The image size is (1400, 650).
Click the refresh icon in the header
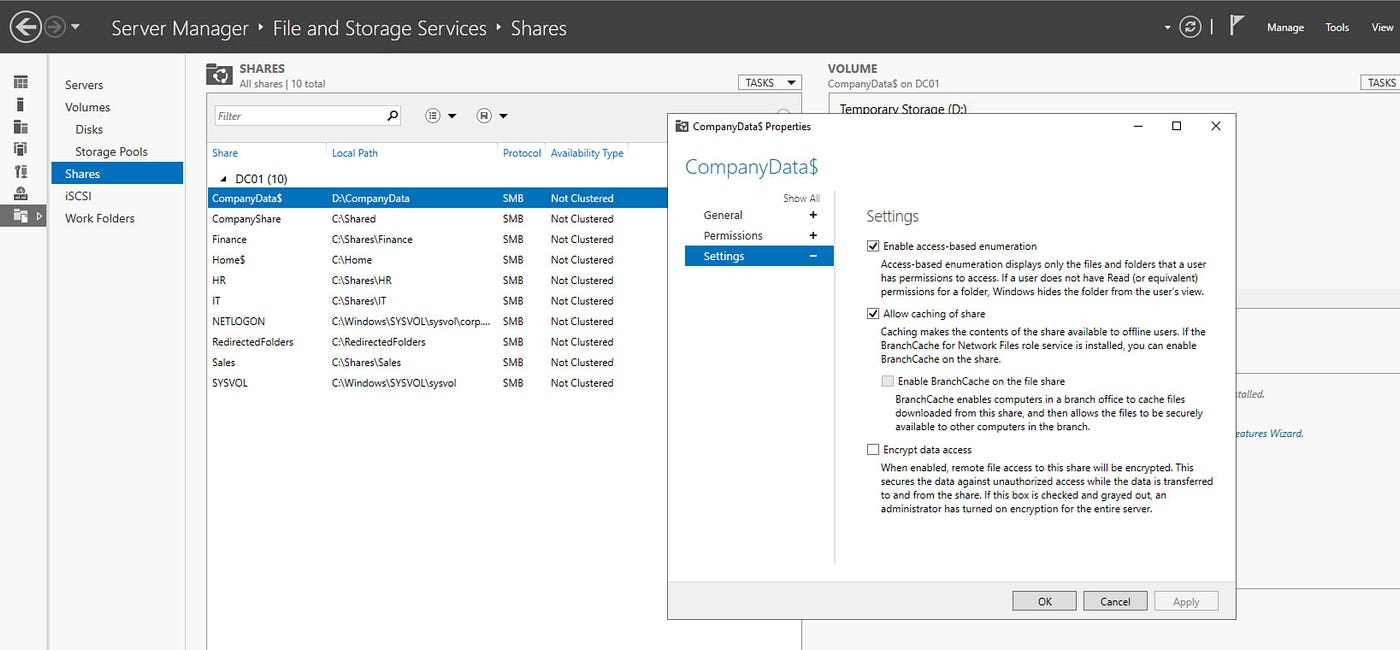point(1190,27)
